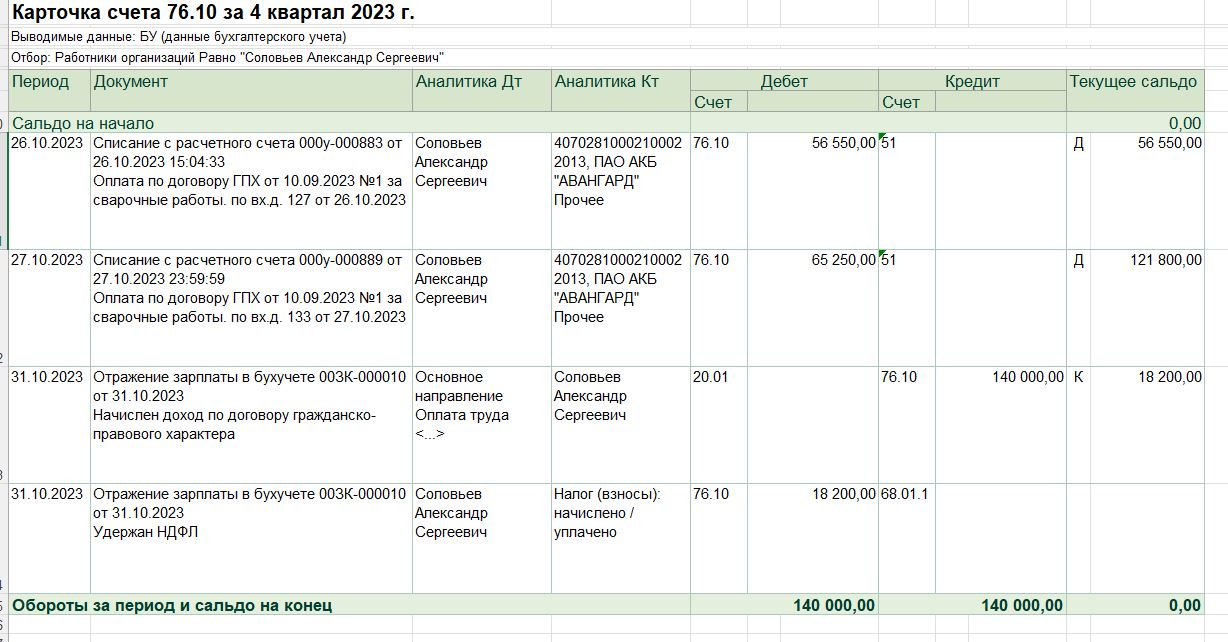Click the "Период" column header

point(40,82)
